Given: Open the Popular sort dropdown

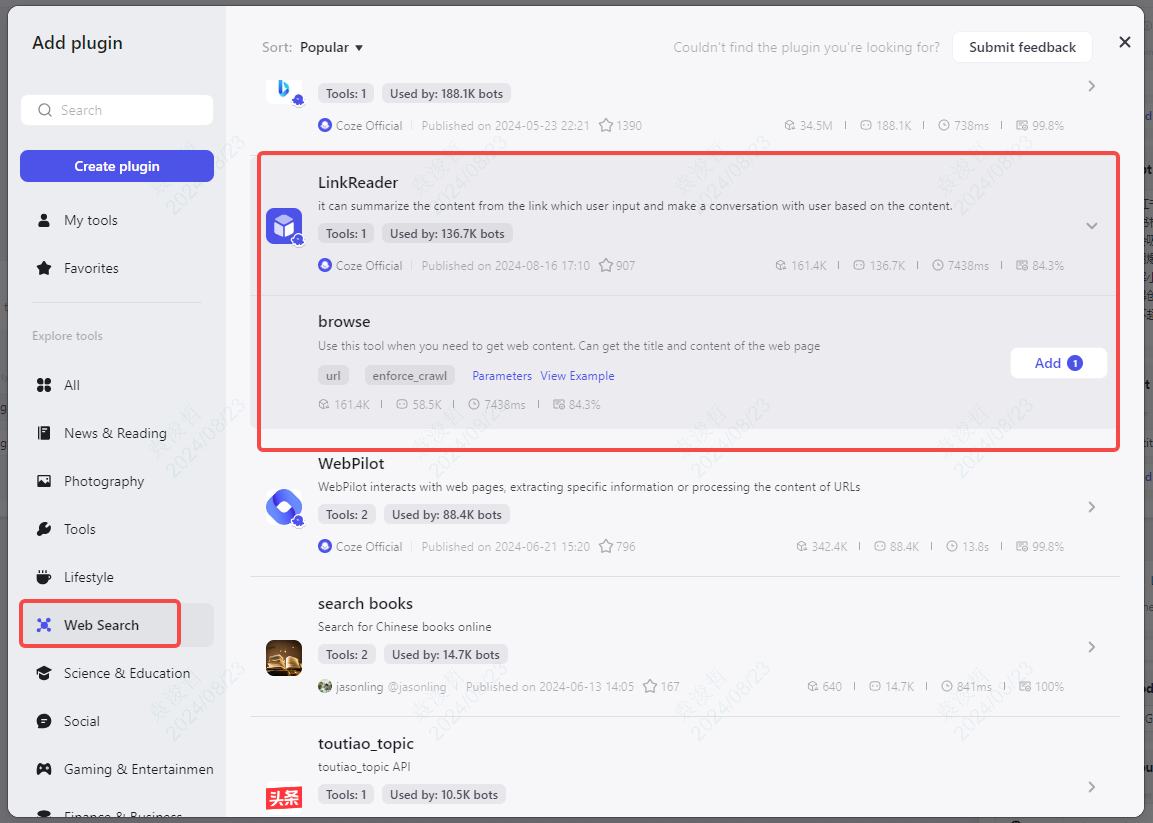Looking at the screenshot, I should pyautogui.click(x=330, y=47).
